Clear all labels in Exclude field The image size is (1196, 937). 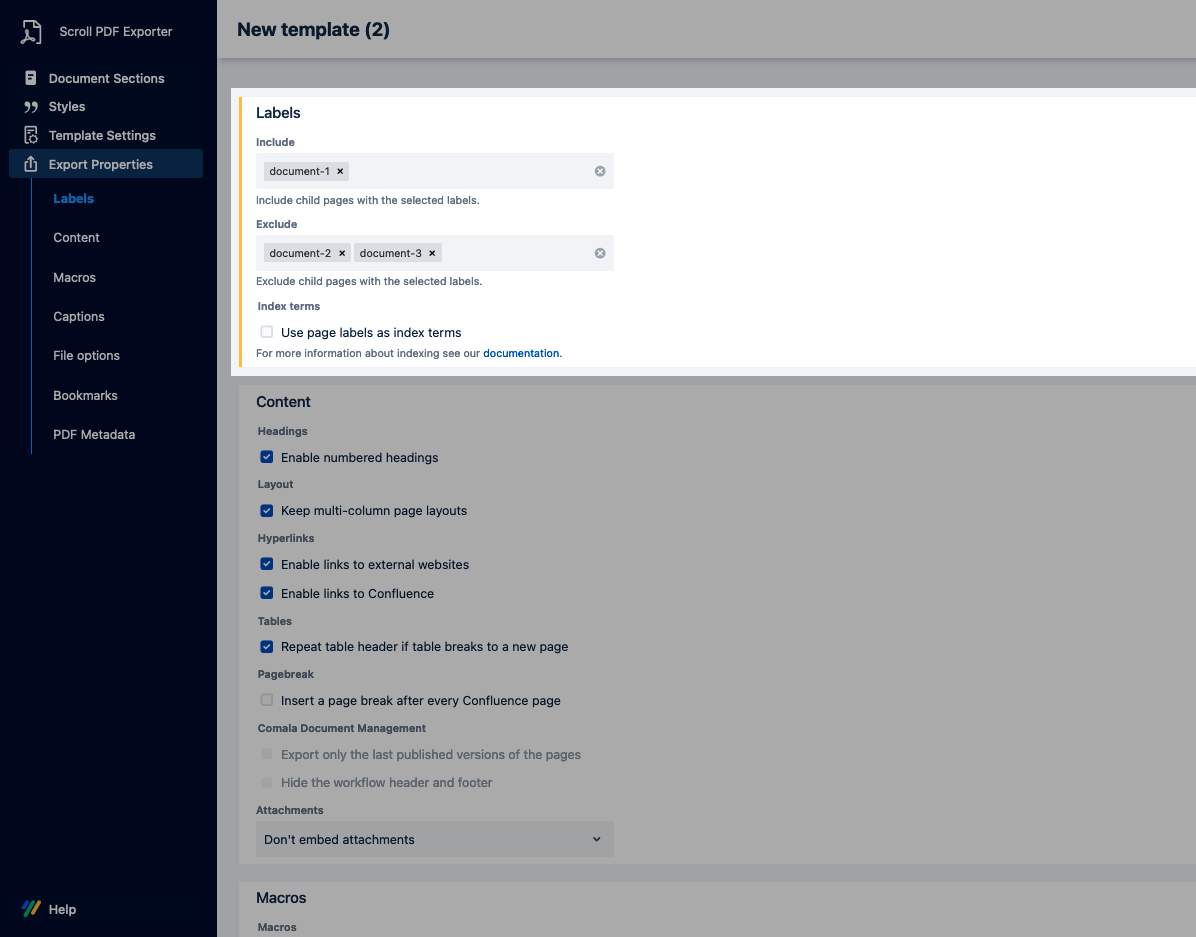600,253
